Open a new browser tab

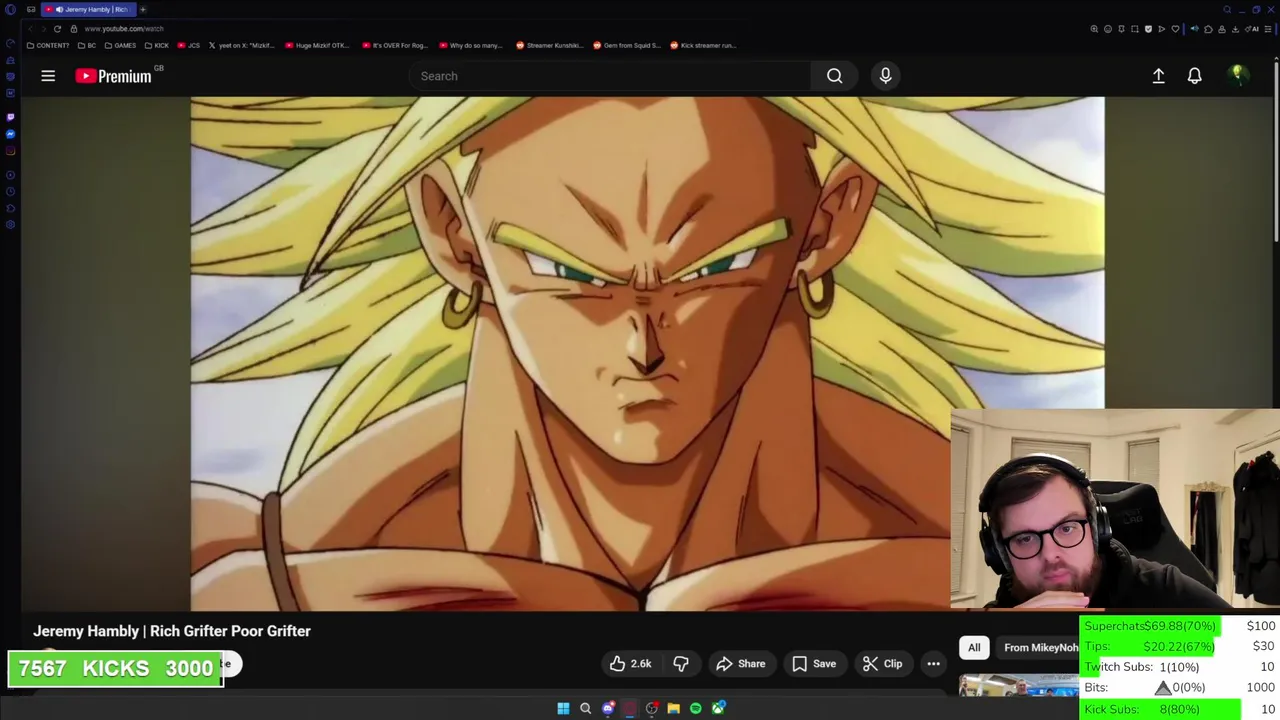(143, 9)
